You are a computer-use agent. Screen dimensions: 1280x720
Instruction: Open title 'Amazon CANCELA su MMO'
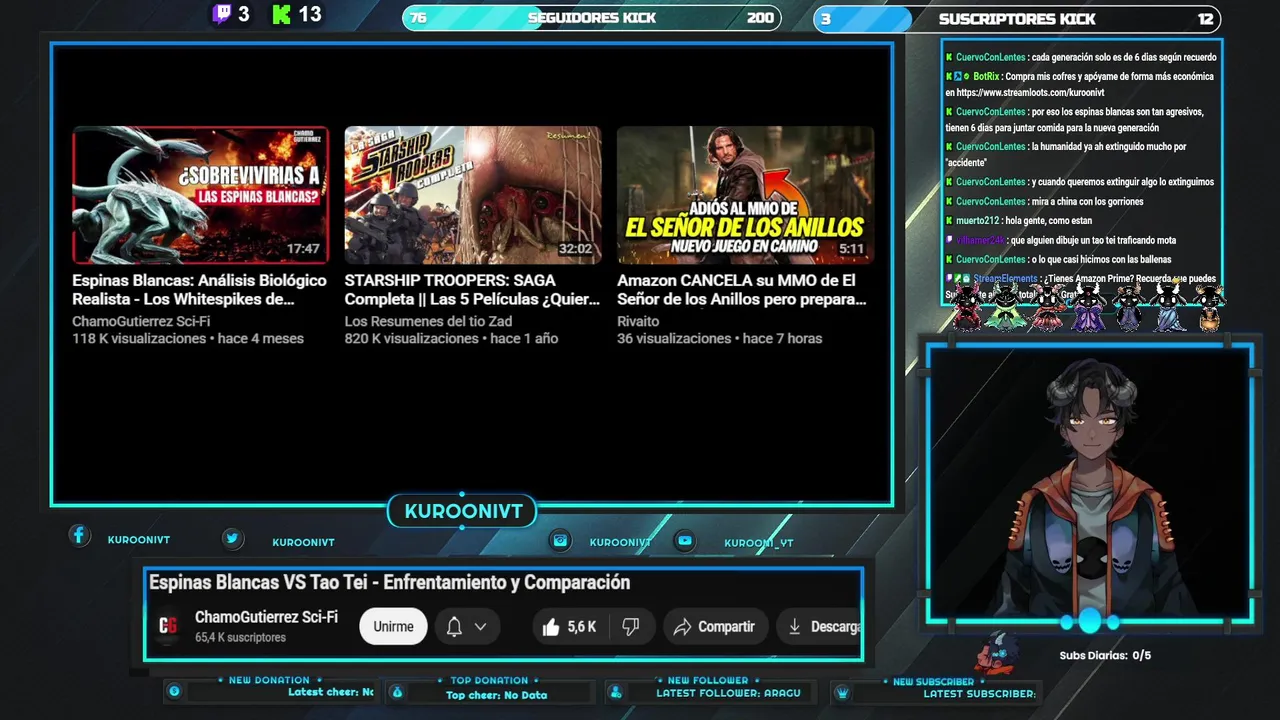742,290
